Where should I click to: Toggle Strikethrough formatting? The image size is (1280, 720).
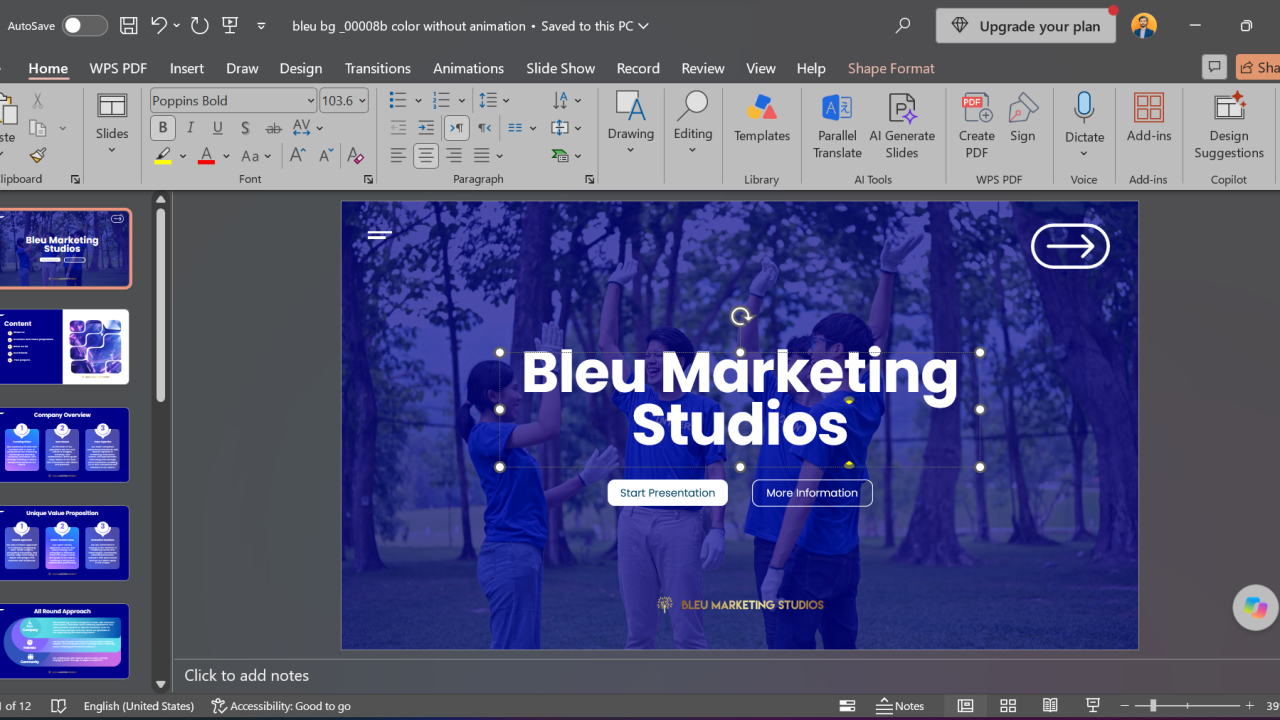[x=273, y=128]
